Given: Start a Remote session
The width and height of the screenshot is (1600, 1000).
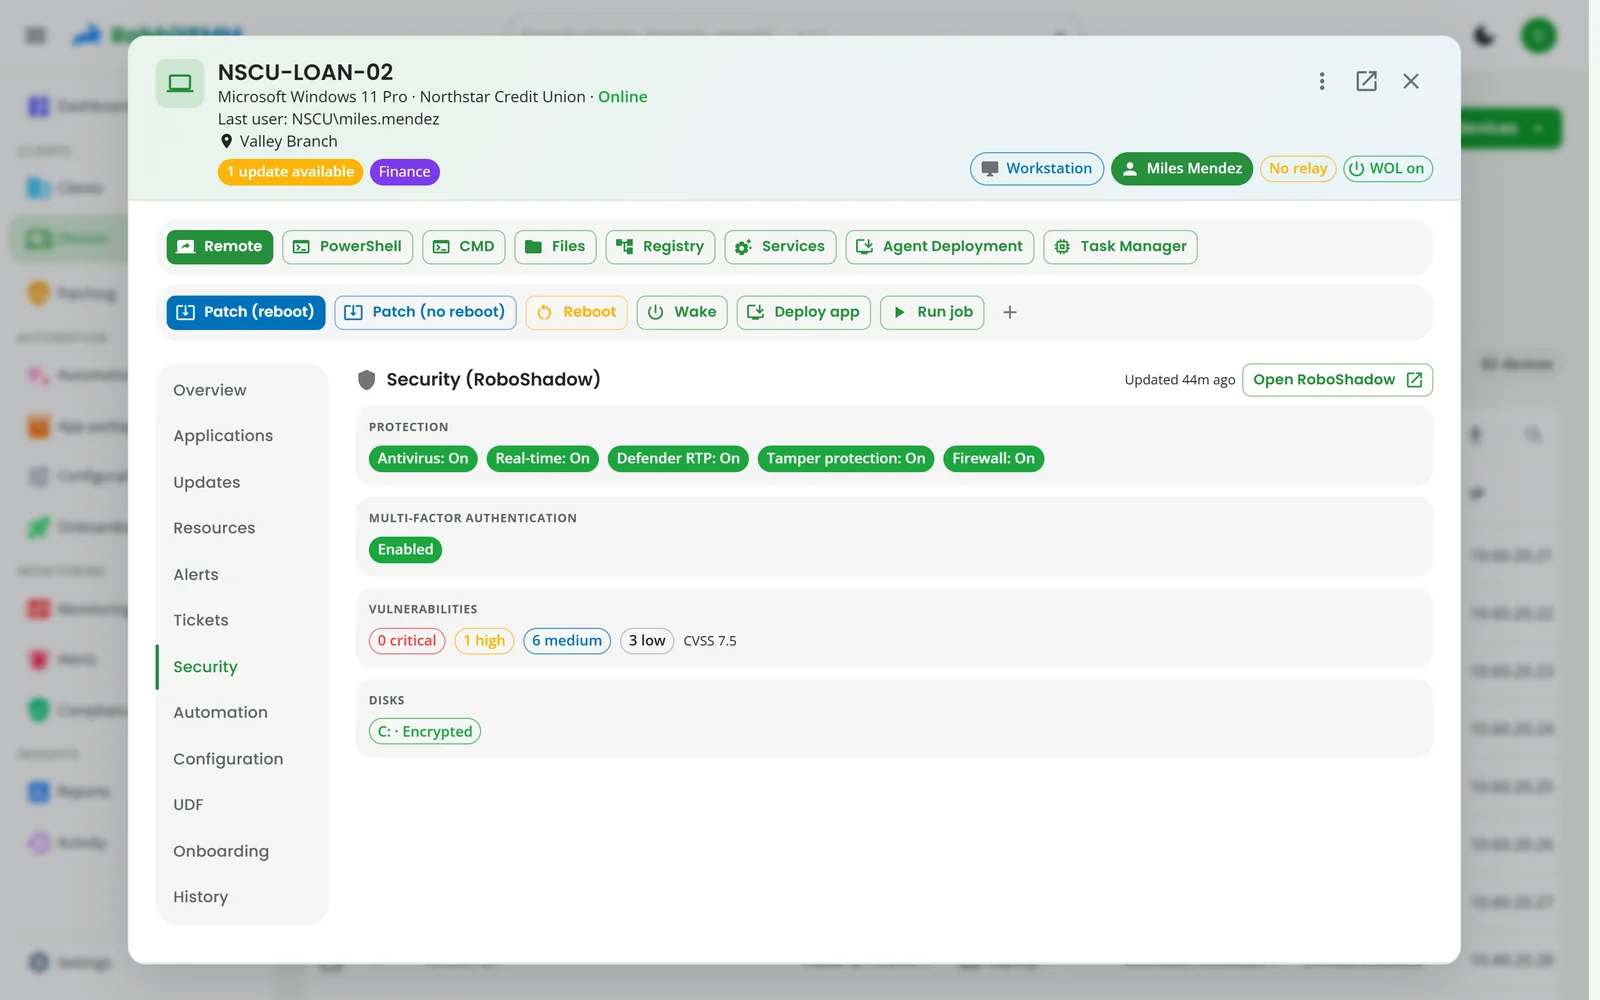Looking at the screenshot, I should coord(220,247).
